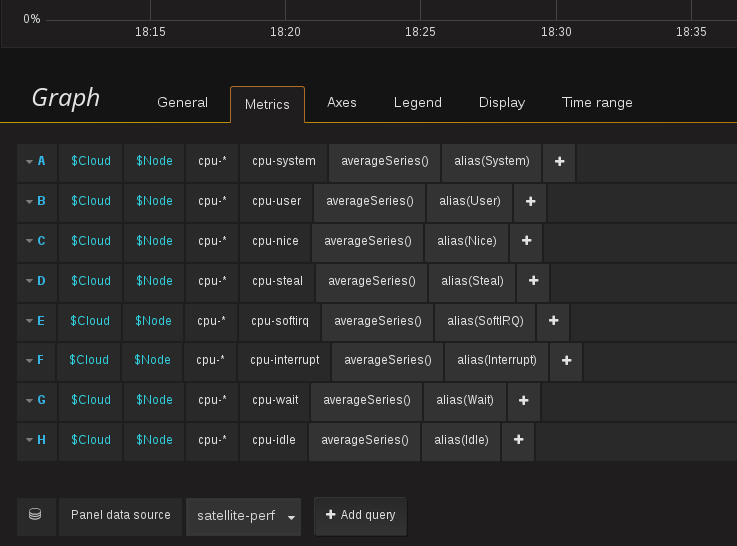Click the database icon beside Panel data source

pos(35,515)
